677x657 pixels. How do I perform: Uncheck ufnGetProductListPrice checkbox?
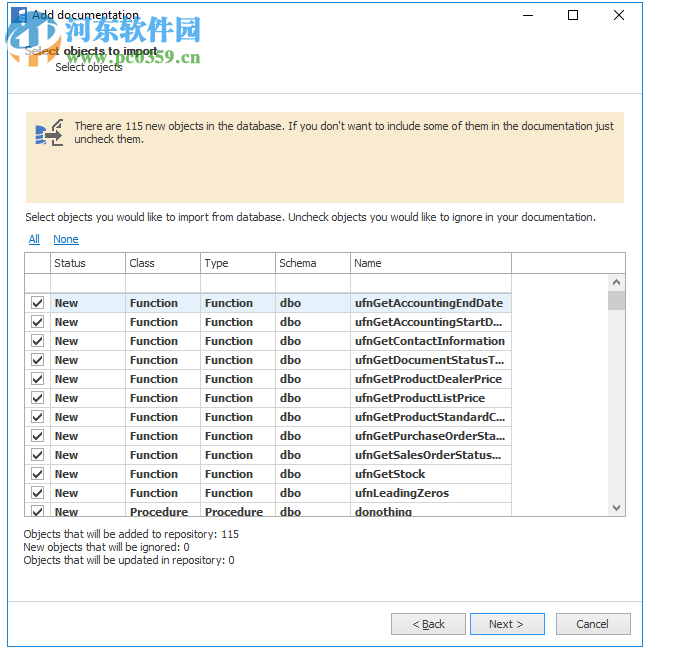pos(38,398)
